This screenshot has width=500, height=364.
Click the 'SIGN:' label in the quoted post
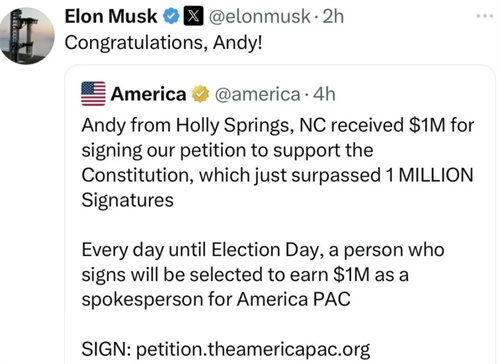(106, 349)
